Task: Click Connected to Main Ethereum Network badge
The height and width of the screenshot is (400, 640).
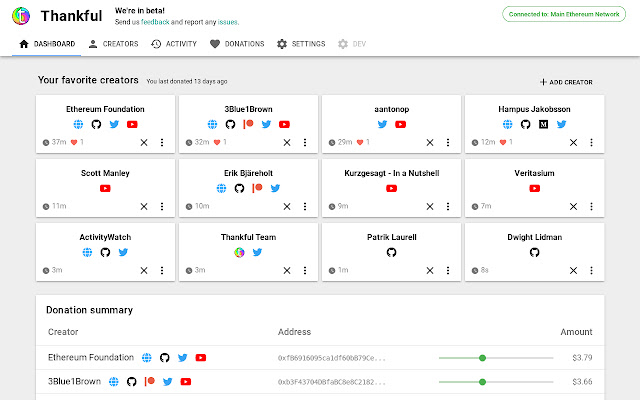Action: (x=564, y=14)
